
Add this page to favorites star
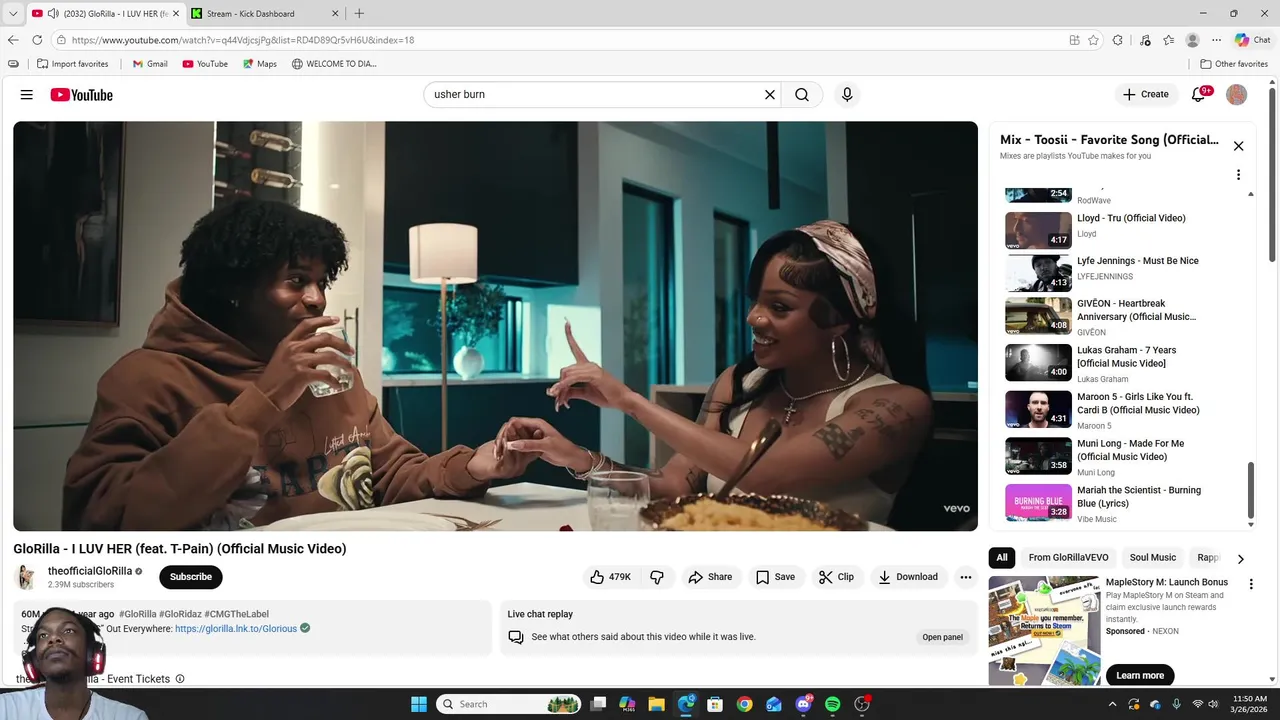(x=1094, y=40)
